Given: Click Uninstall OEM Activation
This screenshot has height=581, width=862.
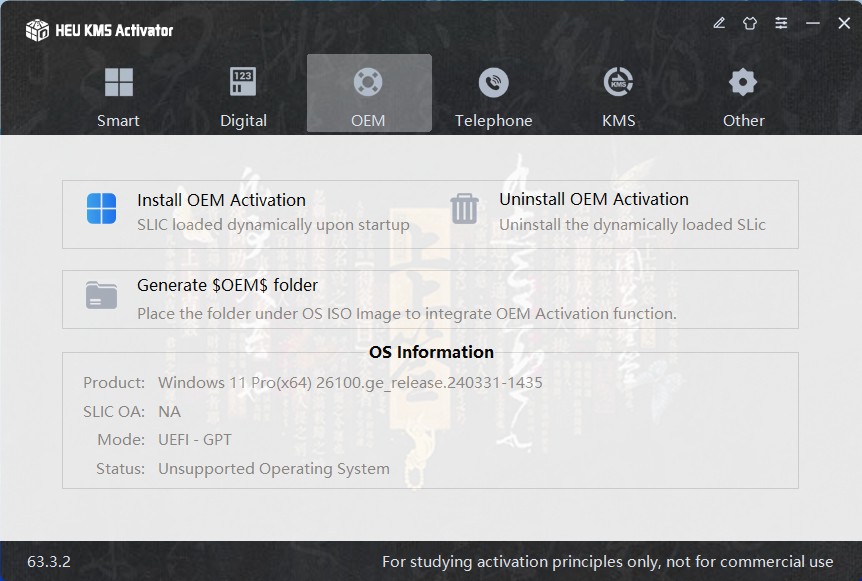Looking at the screenshot, I should click(x=594, y=199).
